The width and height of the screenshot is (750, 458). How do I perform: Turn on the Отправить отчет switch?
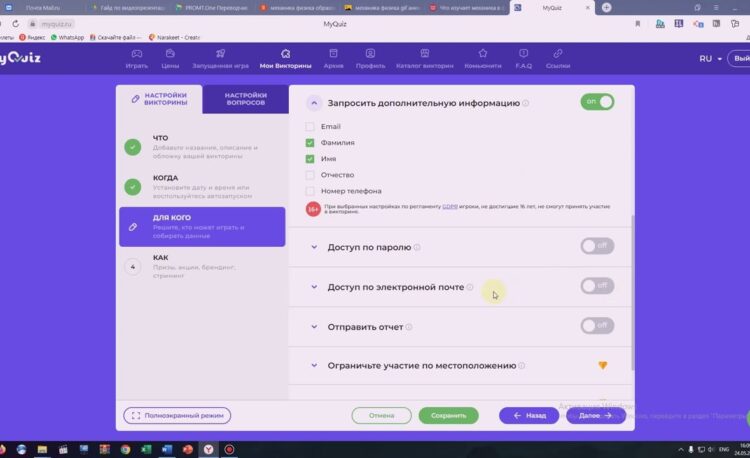click(x=597, y=326)
